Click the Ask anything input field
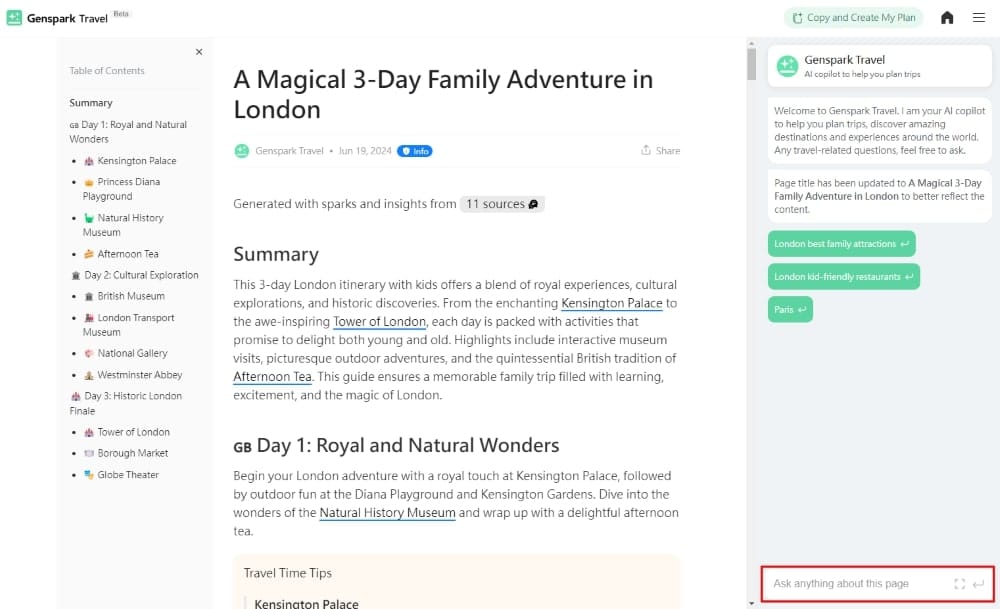 click(855, 583)
